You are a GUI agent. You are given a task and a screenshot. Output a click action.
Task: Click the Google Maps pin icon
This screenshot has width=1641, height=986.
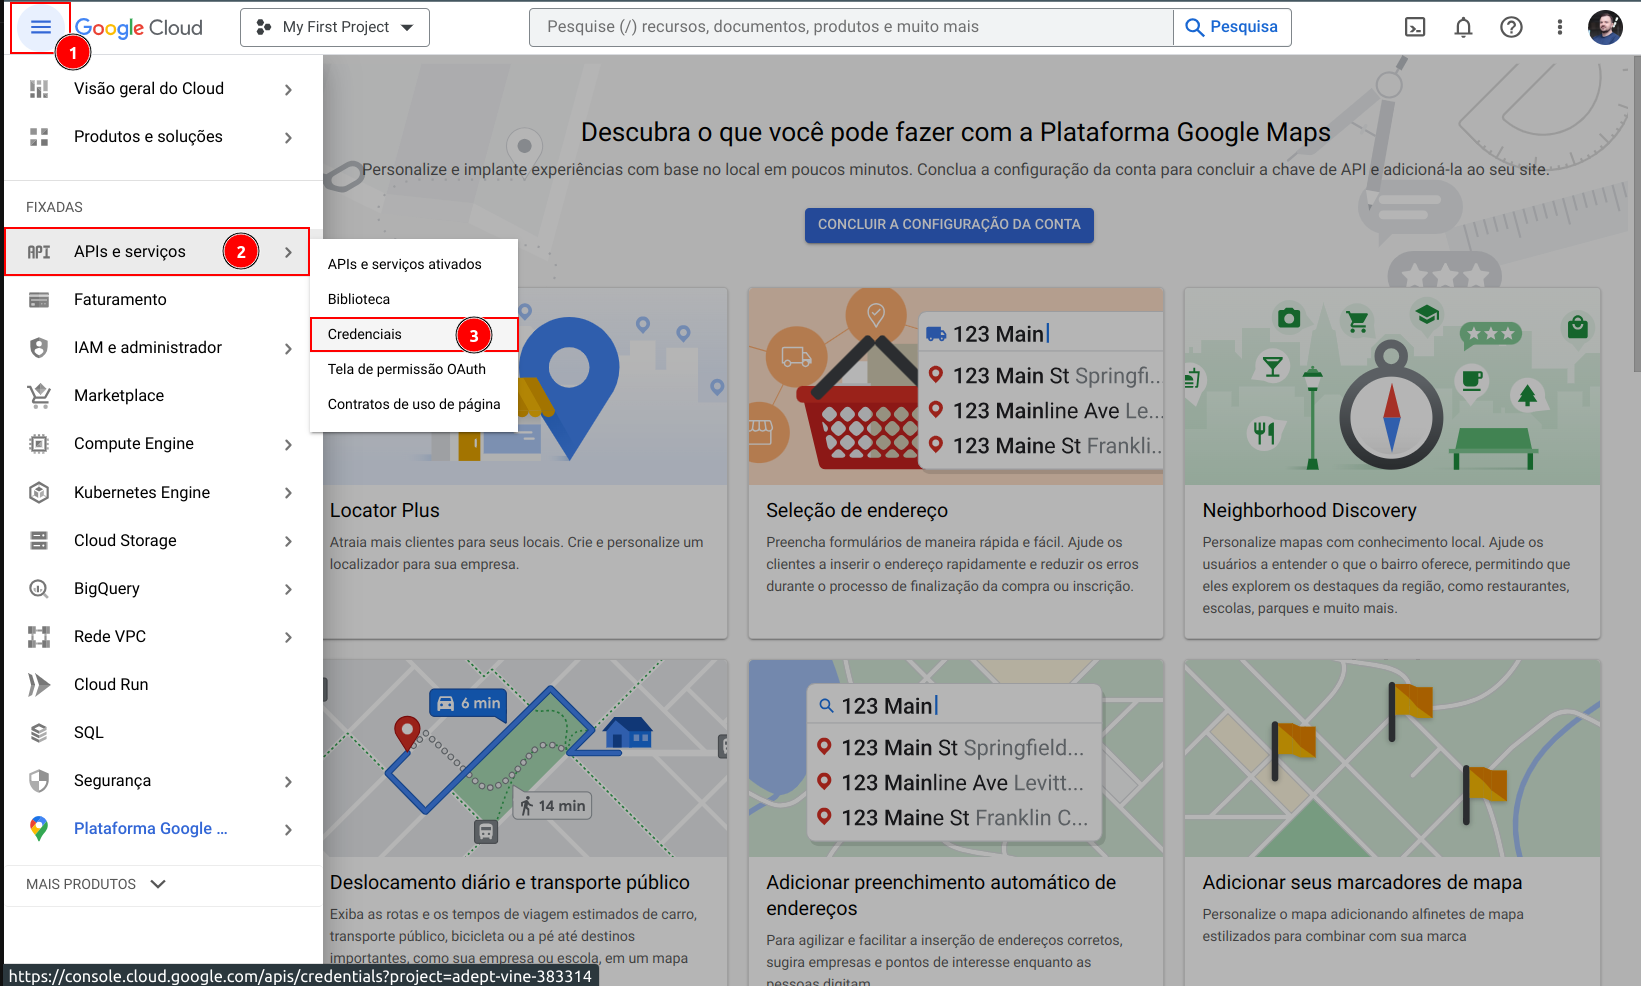39,829
